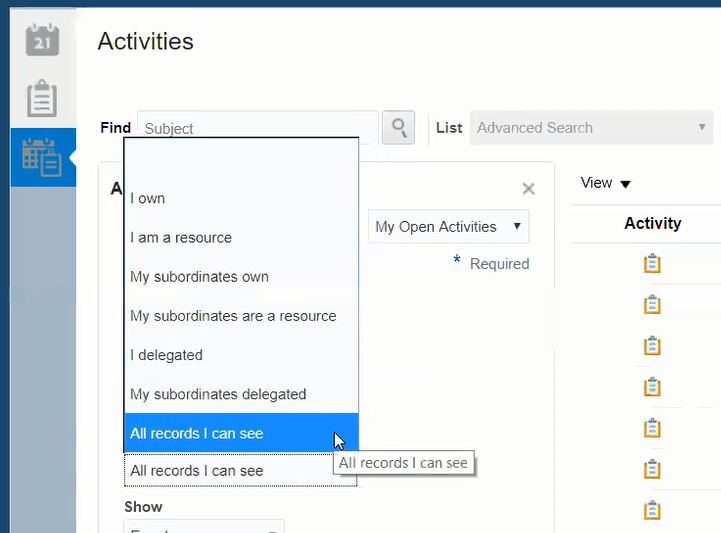Open the View menu
The width and height of the screenshot is (721, 533).
tap(606, 183)
